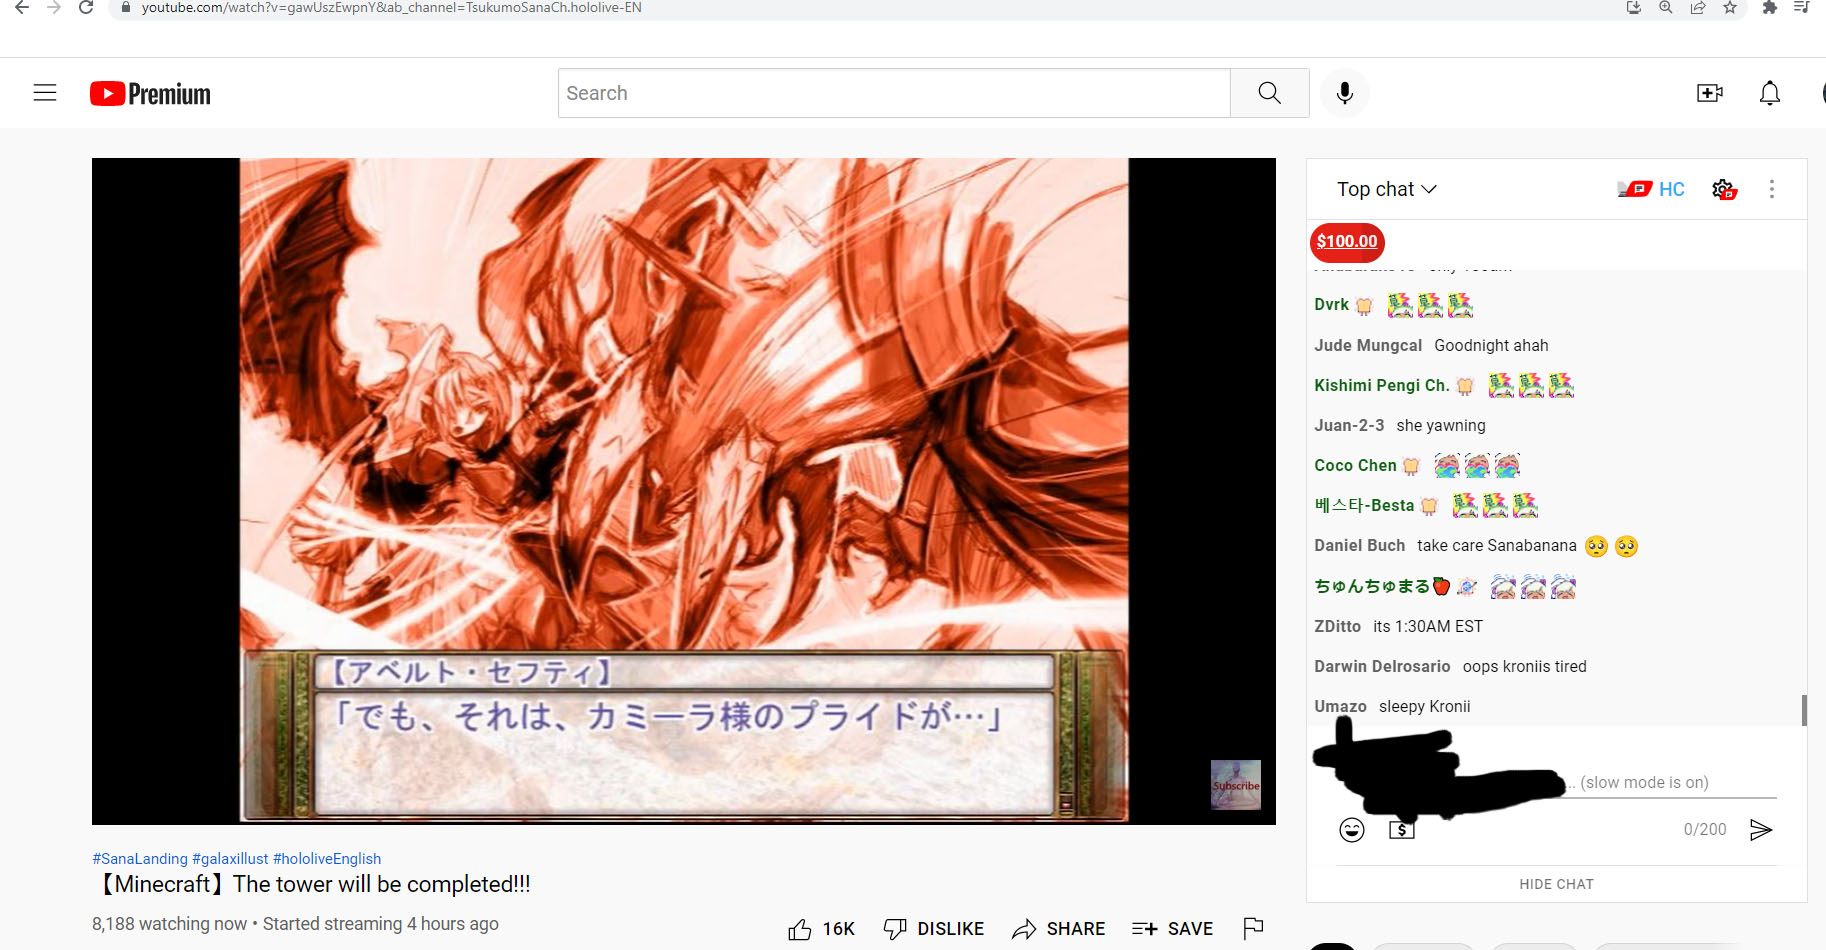The image size is (1826, 950).
Task: Click chat author Kishimi Pengi Ch.
Action: [x=1381, y=385]
